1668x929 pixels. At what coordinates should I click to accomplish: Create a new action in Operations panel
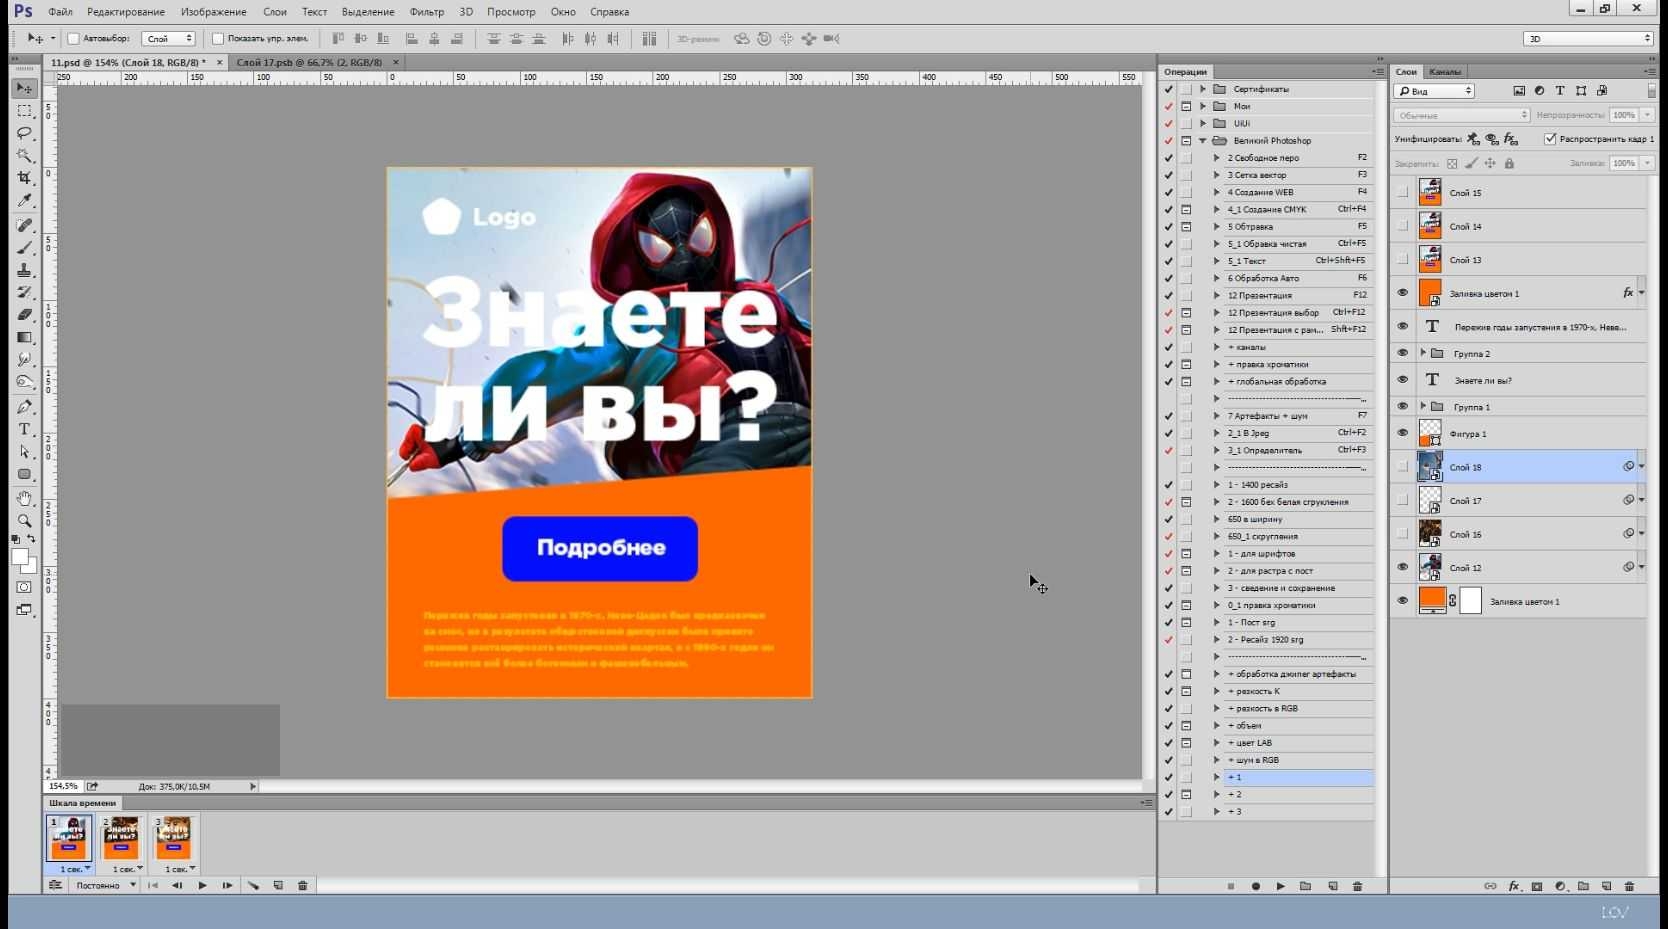1332,886
